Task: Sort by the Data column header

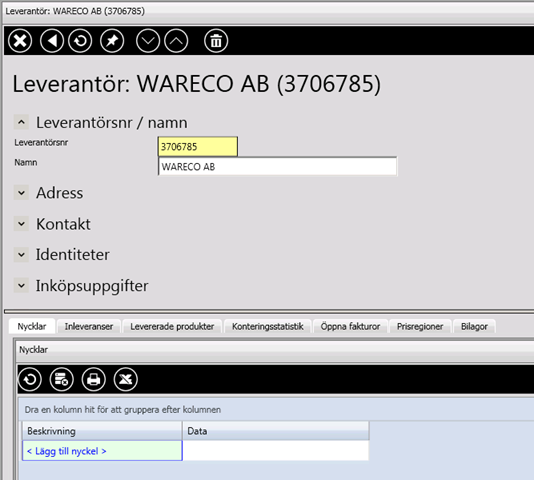Action: click(276, 431)
